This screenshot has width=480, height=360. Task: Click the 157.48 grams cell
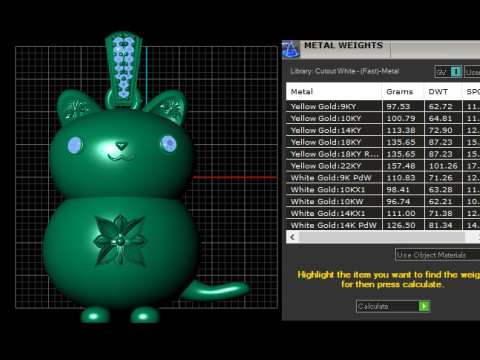(x=403, y=166)
